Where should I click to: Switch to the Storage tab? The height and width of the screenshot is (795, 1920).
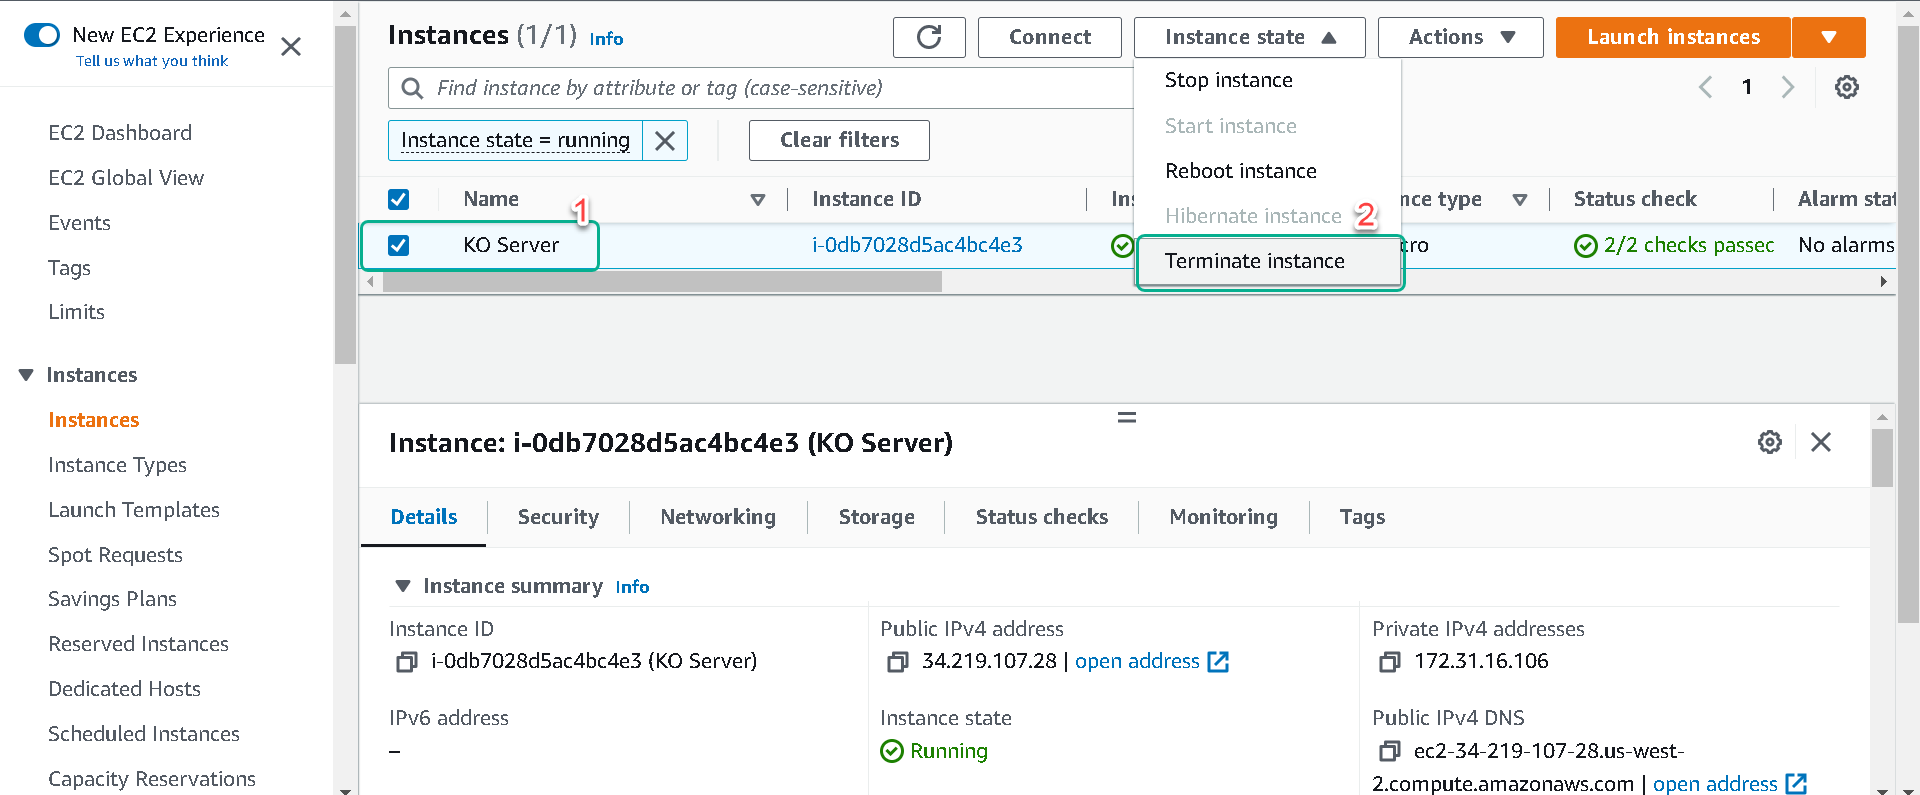pos(876,517)
